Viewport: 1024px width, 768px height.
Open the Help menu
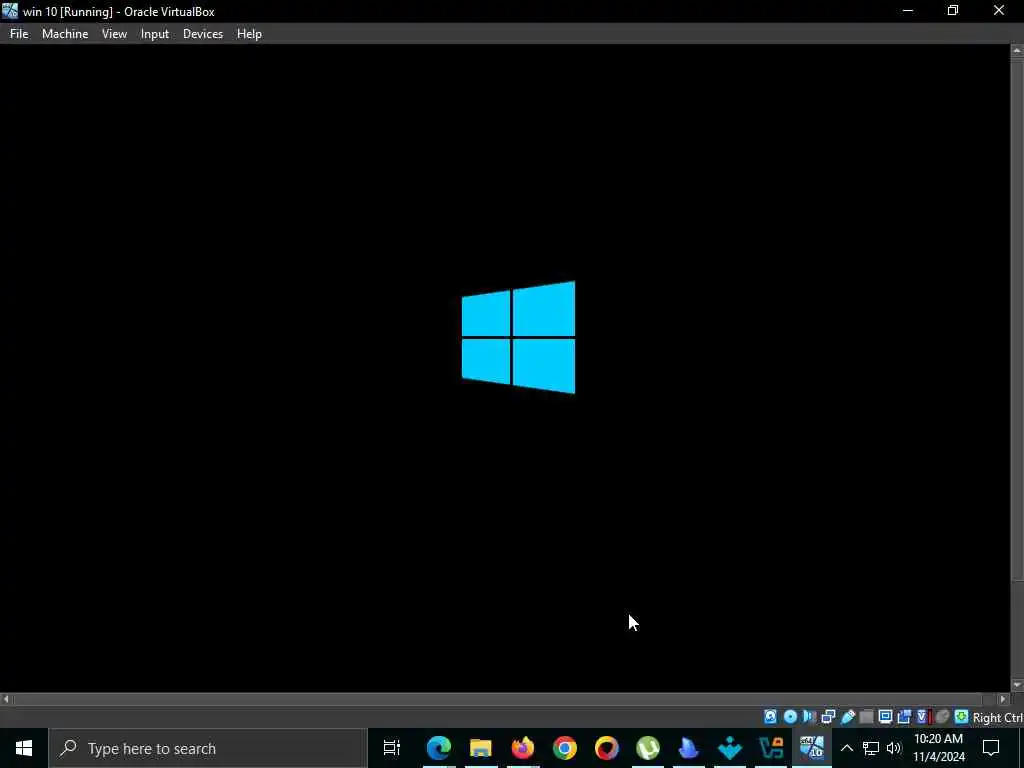(x=249, y=34)
